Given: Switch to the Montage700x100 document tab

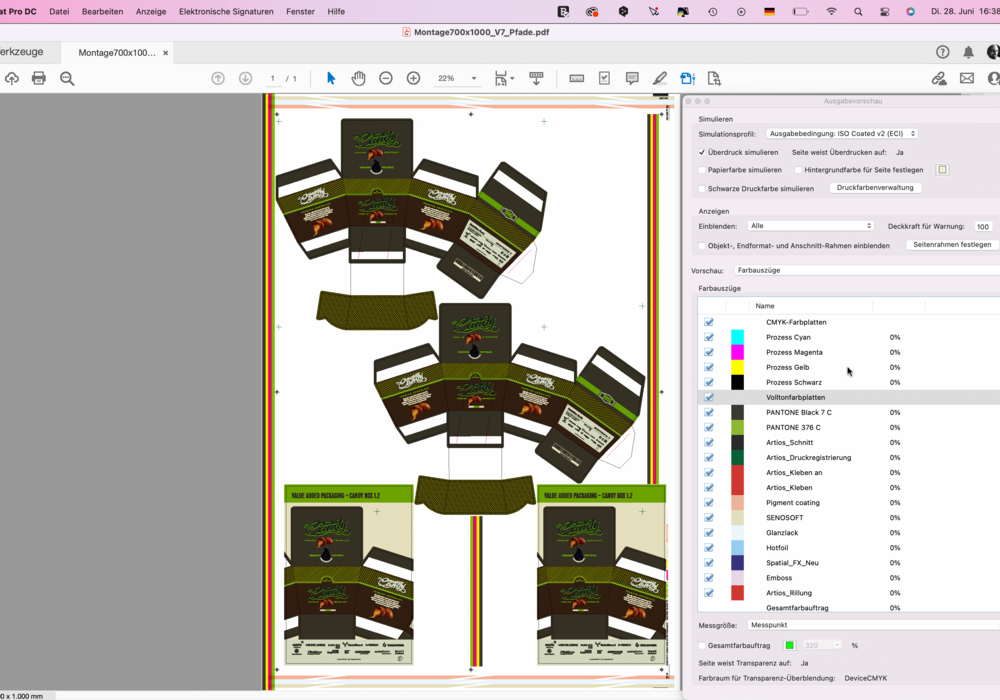Looking at the screenshot, I should [117, 53].
